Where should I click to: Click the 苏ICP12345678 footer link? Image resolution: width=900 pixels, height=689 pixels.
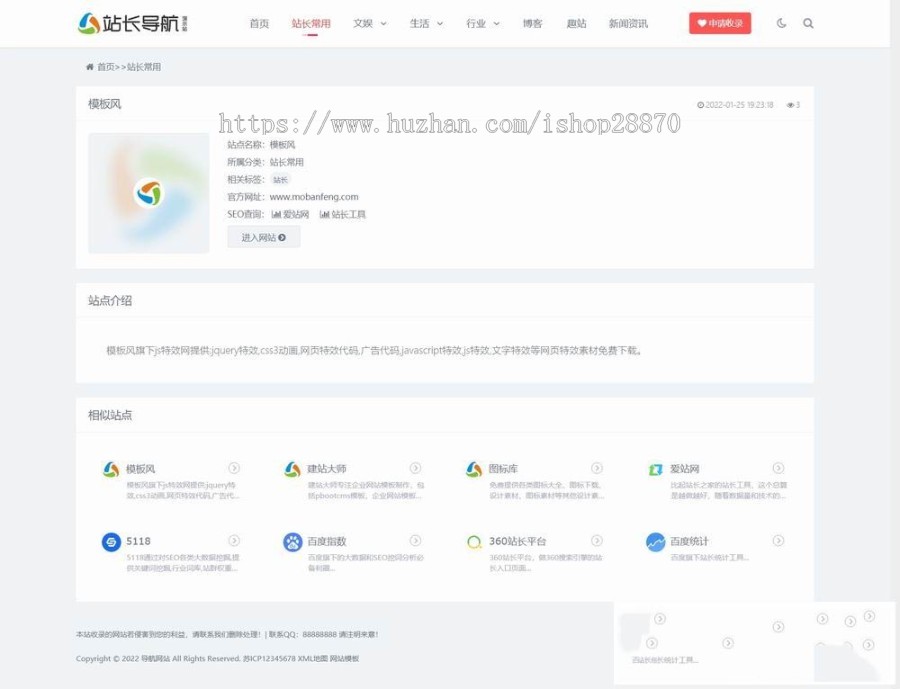pyautogui.click(x=269, y=659)
